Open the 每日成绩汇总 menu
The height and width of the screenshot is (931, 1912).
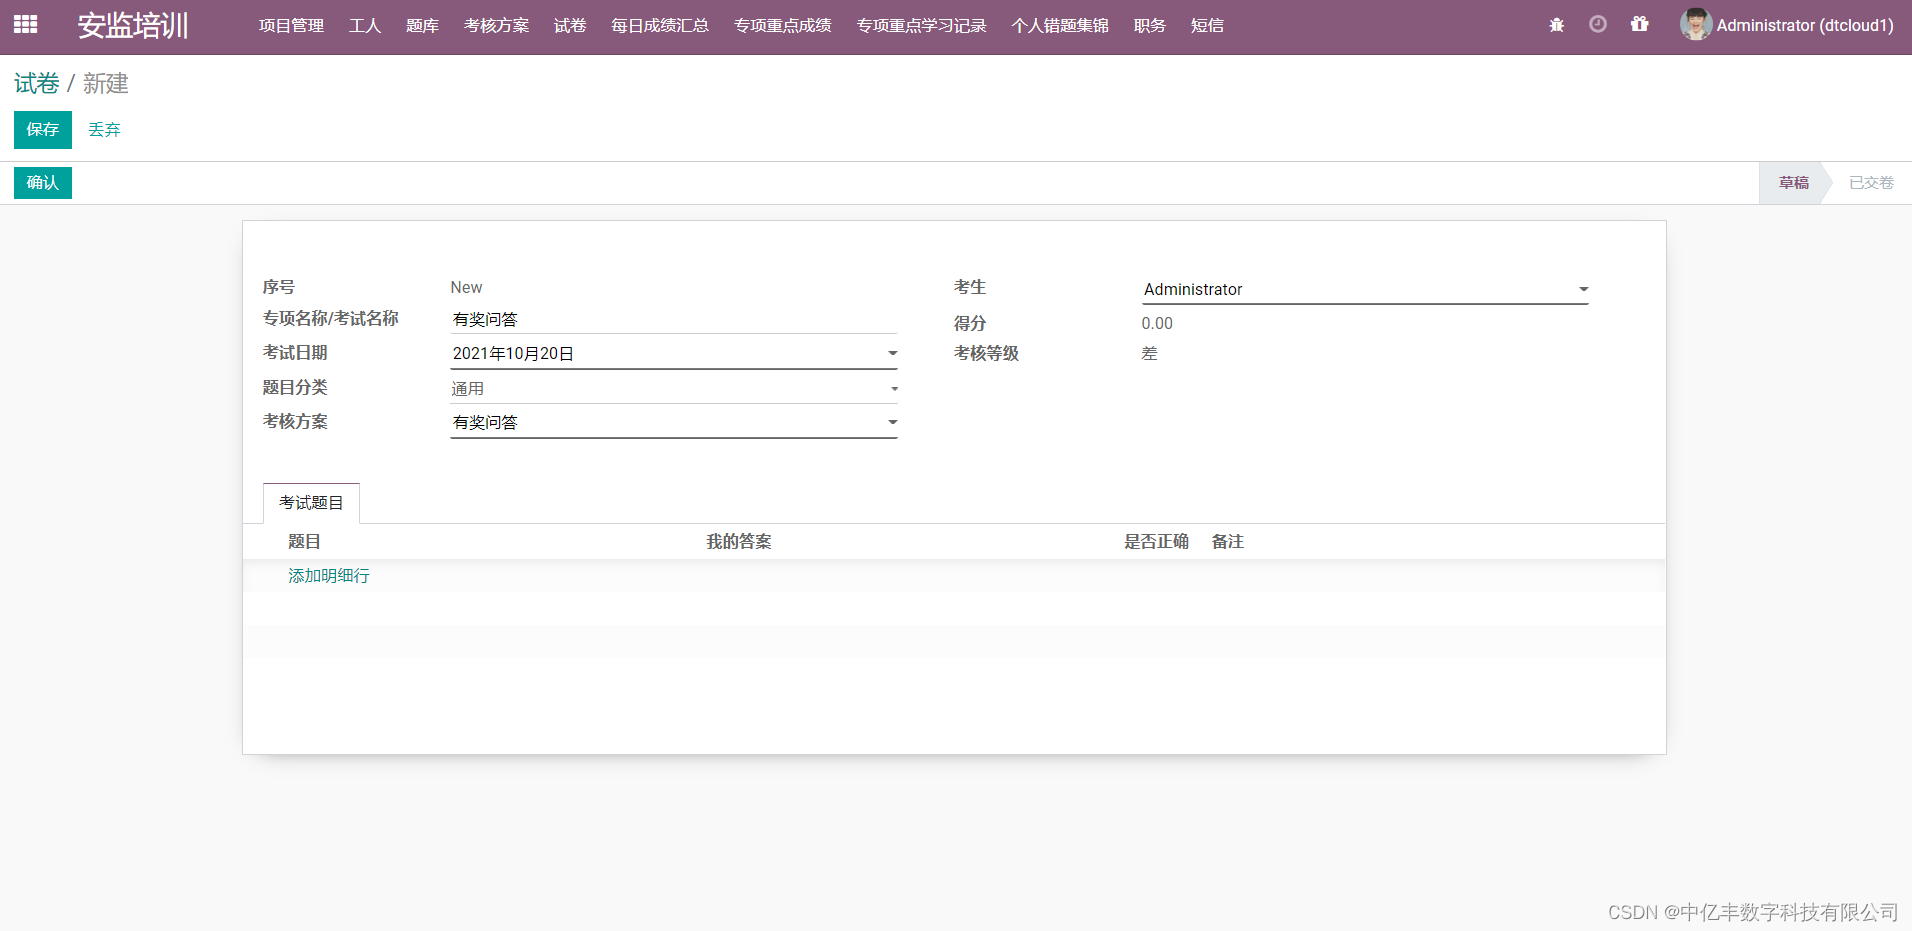pyautogui.click(x=660, y=25)
